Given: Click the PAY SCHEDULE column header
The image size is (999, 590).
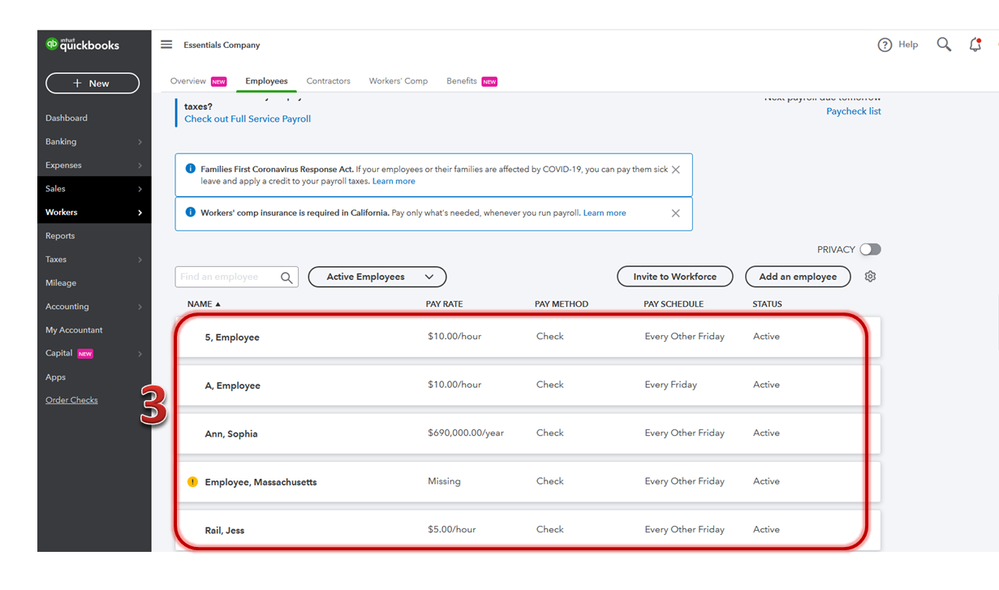Looking at the screenshot, I should tap(673, 304).
